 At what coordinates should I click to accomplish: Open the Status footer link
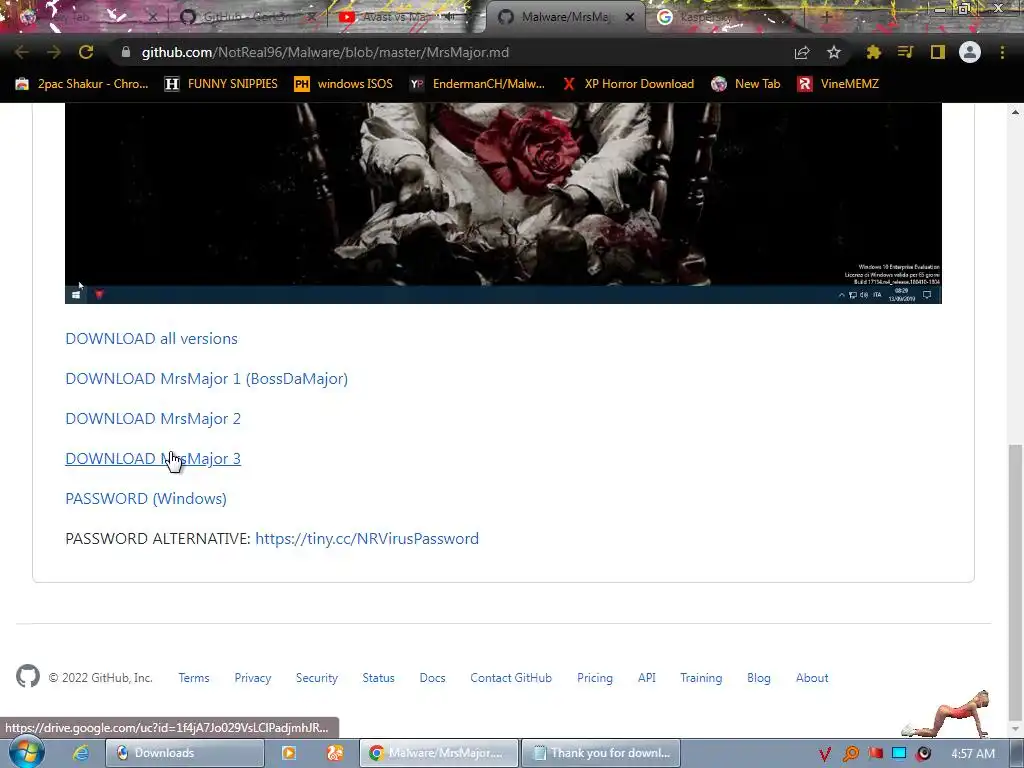tap(379, 678)
